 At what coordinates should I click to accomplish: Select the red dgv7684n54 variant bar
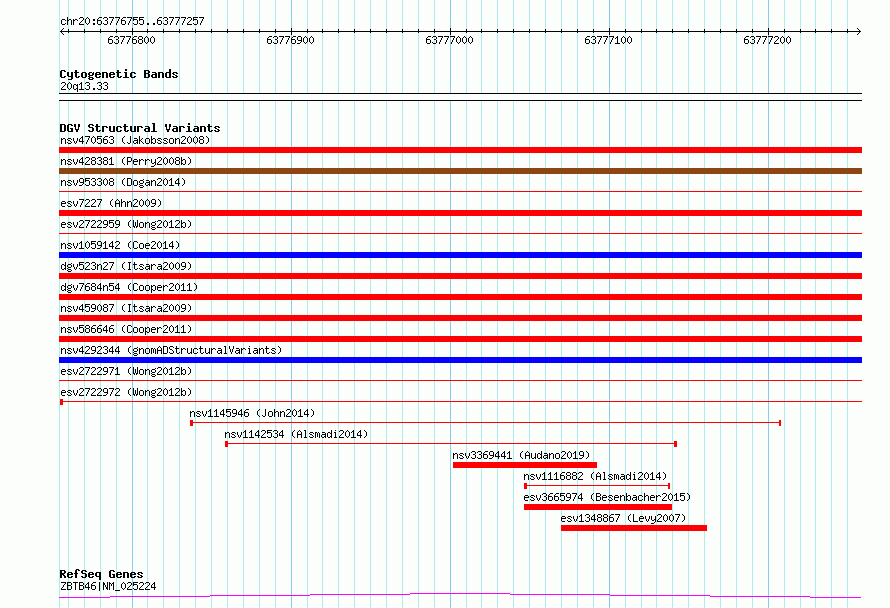click(x=460, y=297)
